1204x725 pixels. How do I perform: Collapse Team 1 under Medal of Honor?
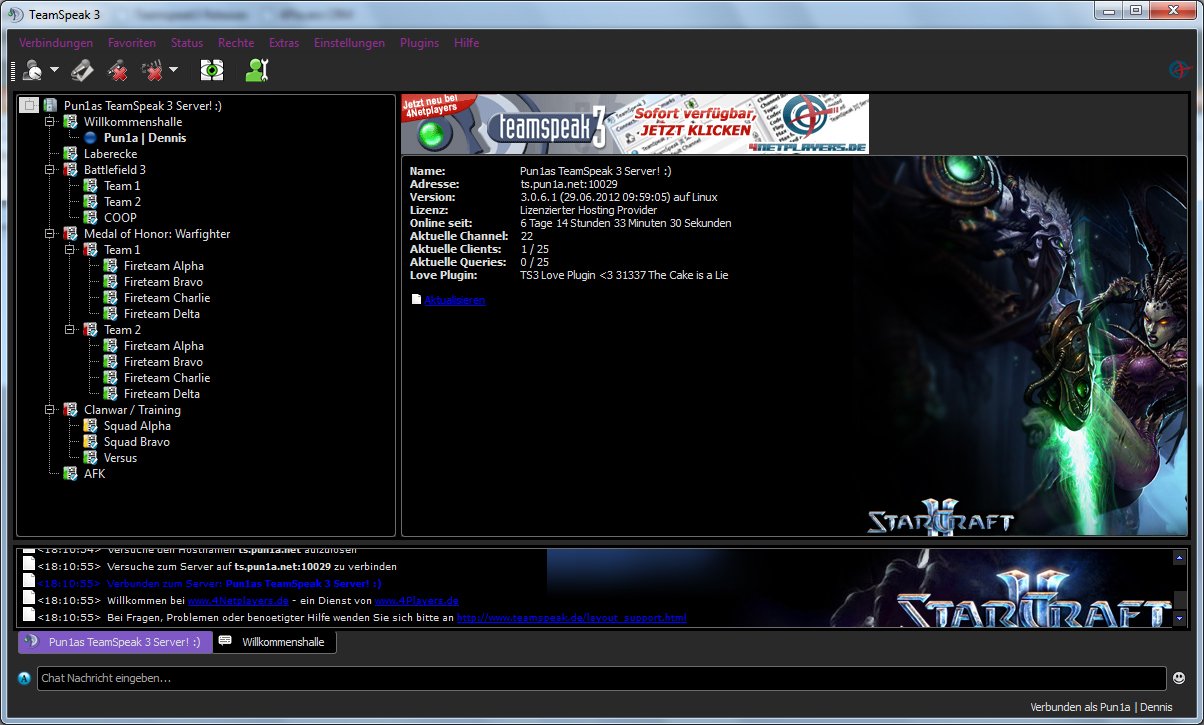click(70, 249)
